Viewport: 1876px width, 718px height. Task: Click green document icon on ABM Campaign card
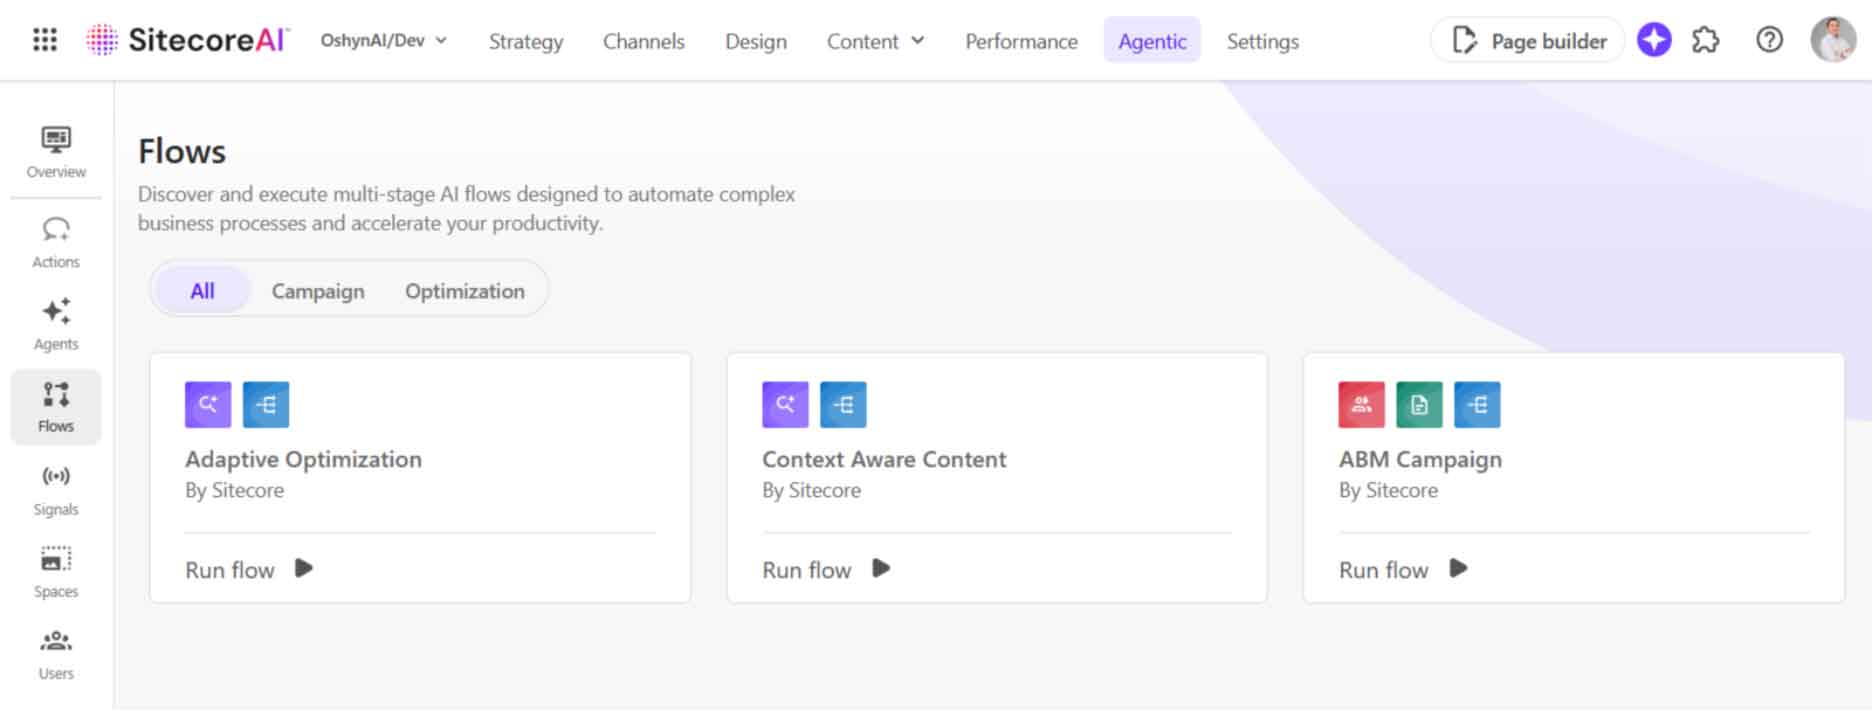[x=1420, y=404]
